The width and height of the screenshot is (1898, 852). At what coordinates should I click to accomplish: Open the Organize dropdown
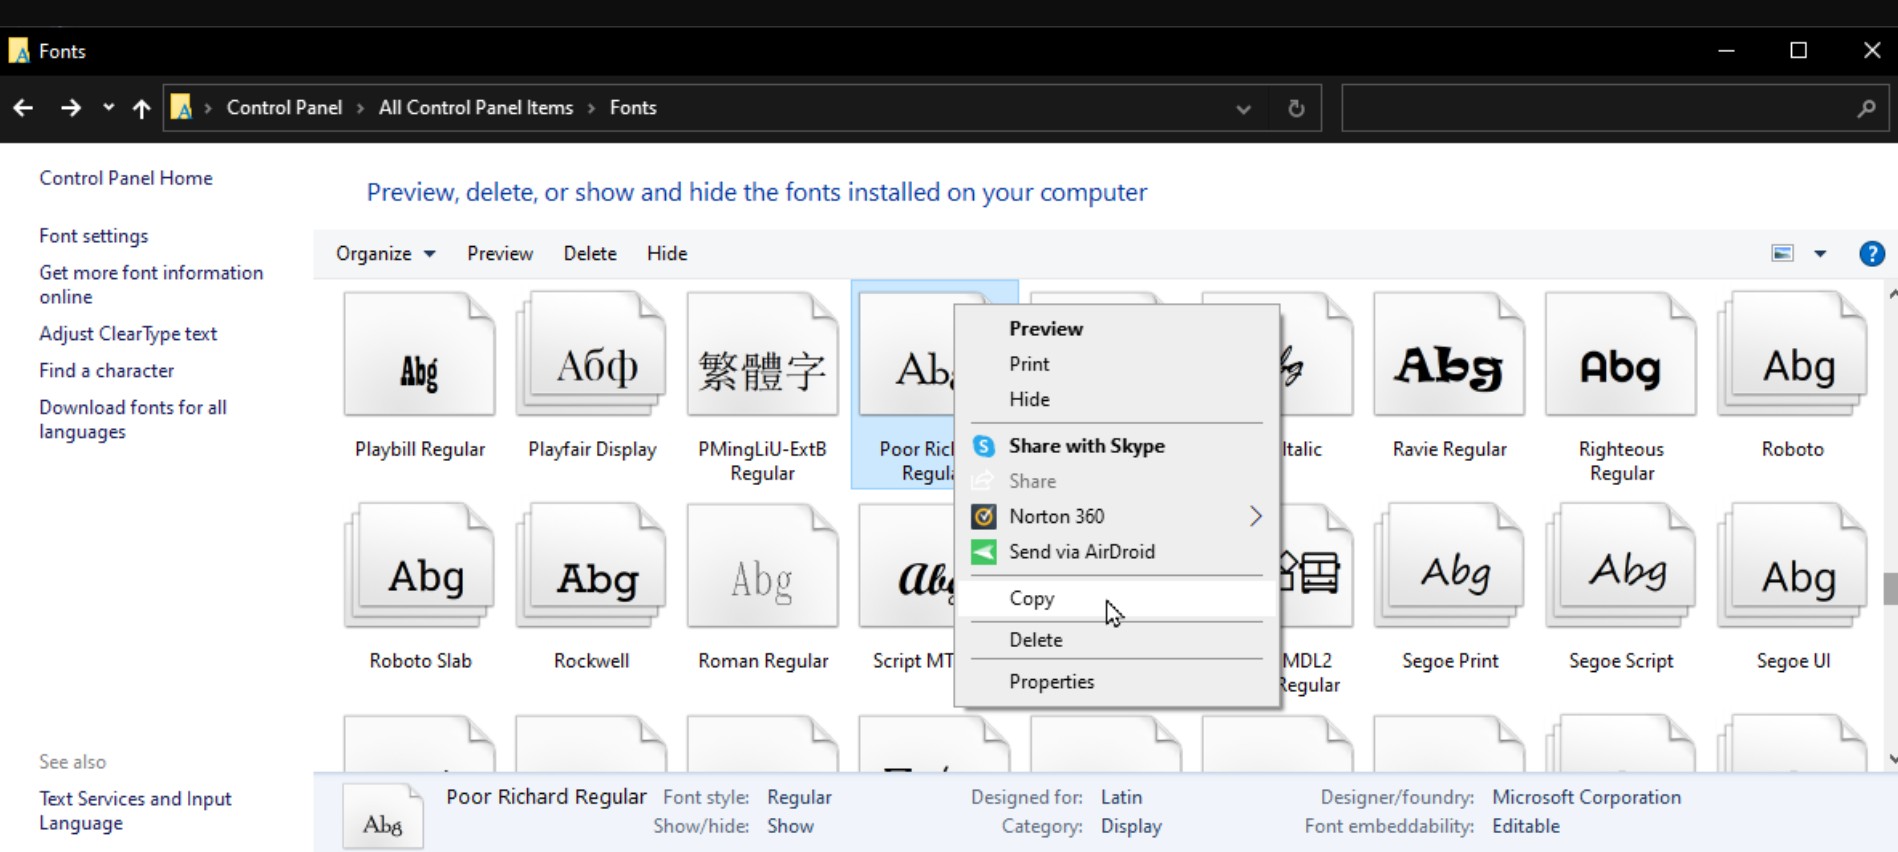click(x=385, y=254)
